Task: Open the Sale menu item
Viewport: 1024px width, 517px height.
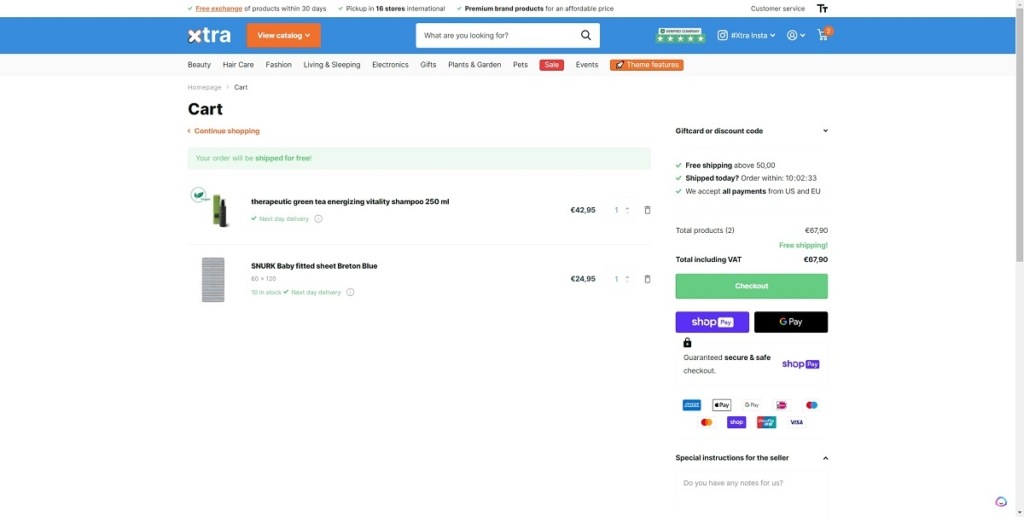Action: click(x=551, y=65)
